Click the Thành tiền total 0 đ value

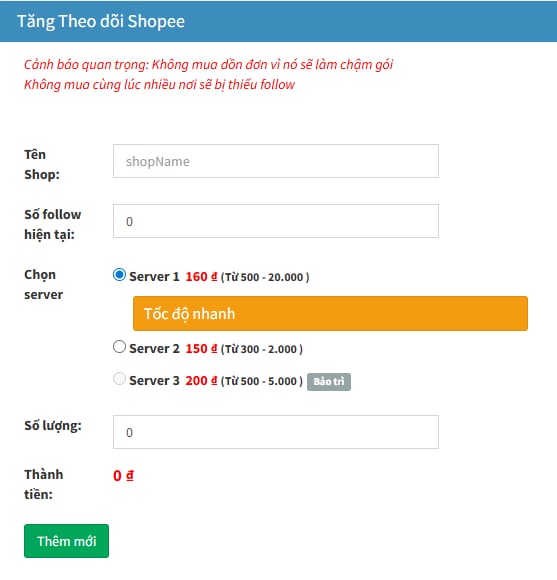124,476
